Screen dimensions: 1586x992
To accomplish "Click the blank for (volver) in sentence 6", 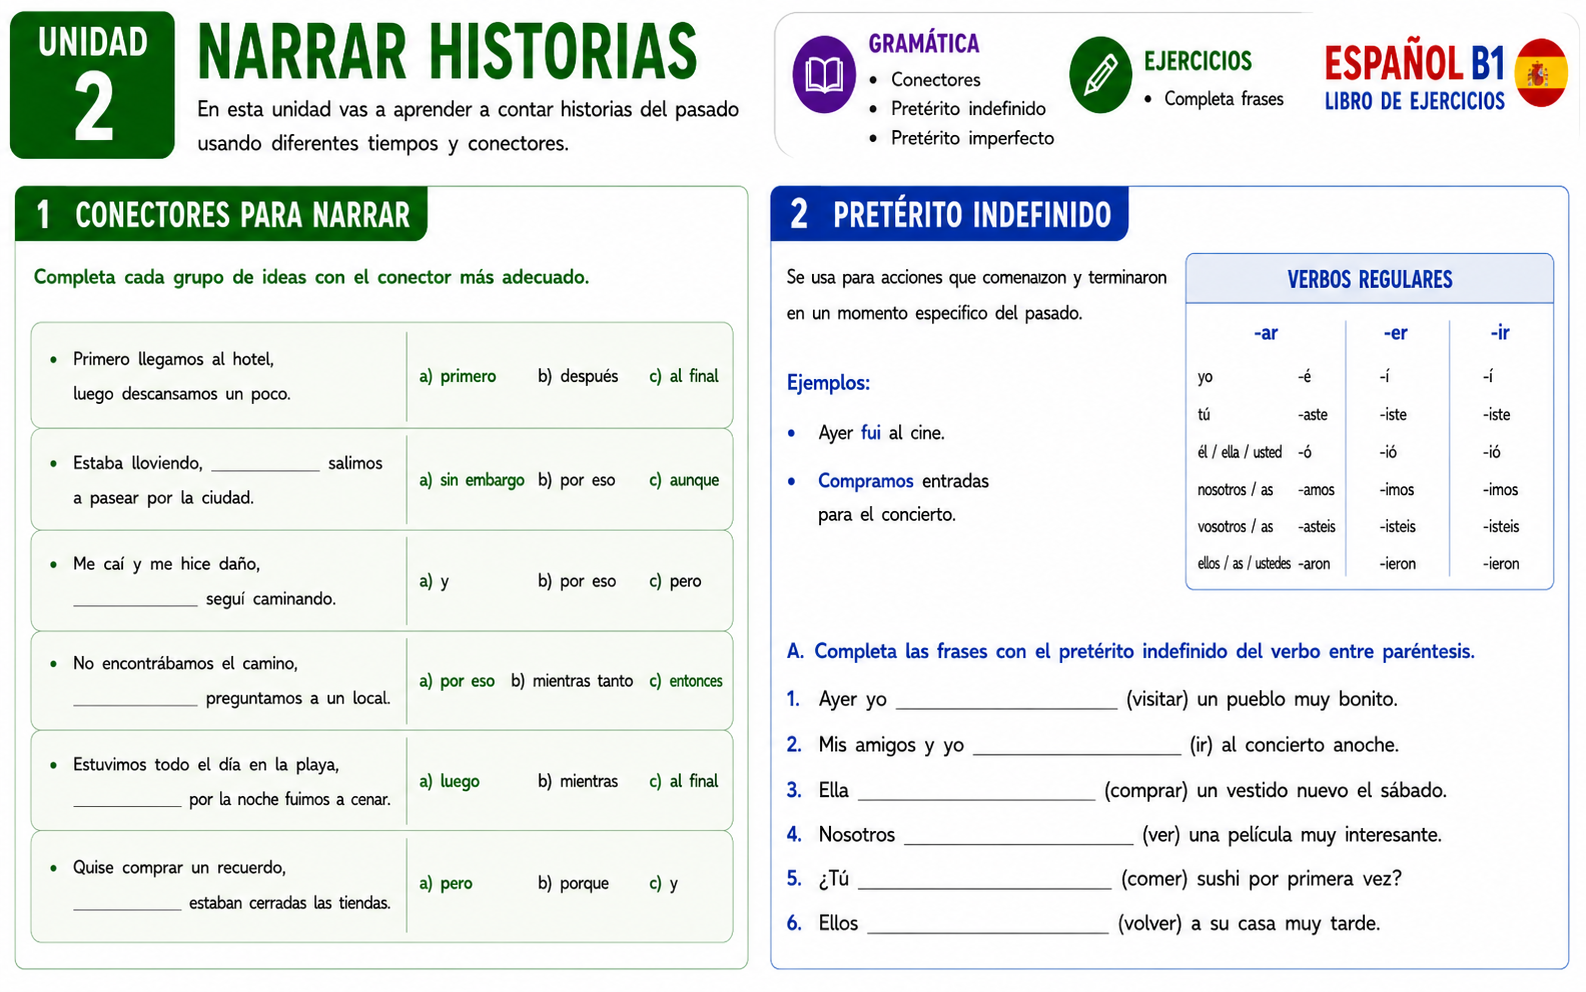I will pos(988,923).
